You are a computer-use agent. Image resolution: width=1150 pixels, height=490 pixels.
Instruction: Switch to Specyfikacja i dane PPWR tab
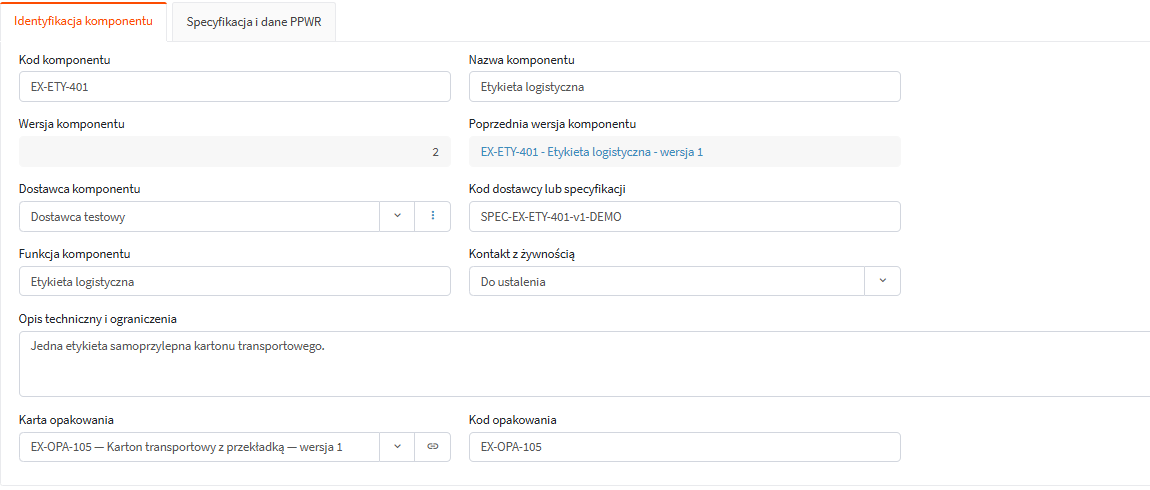point(254,21)
